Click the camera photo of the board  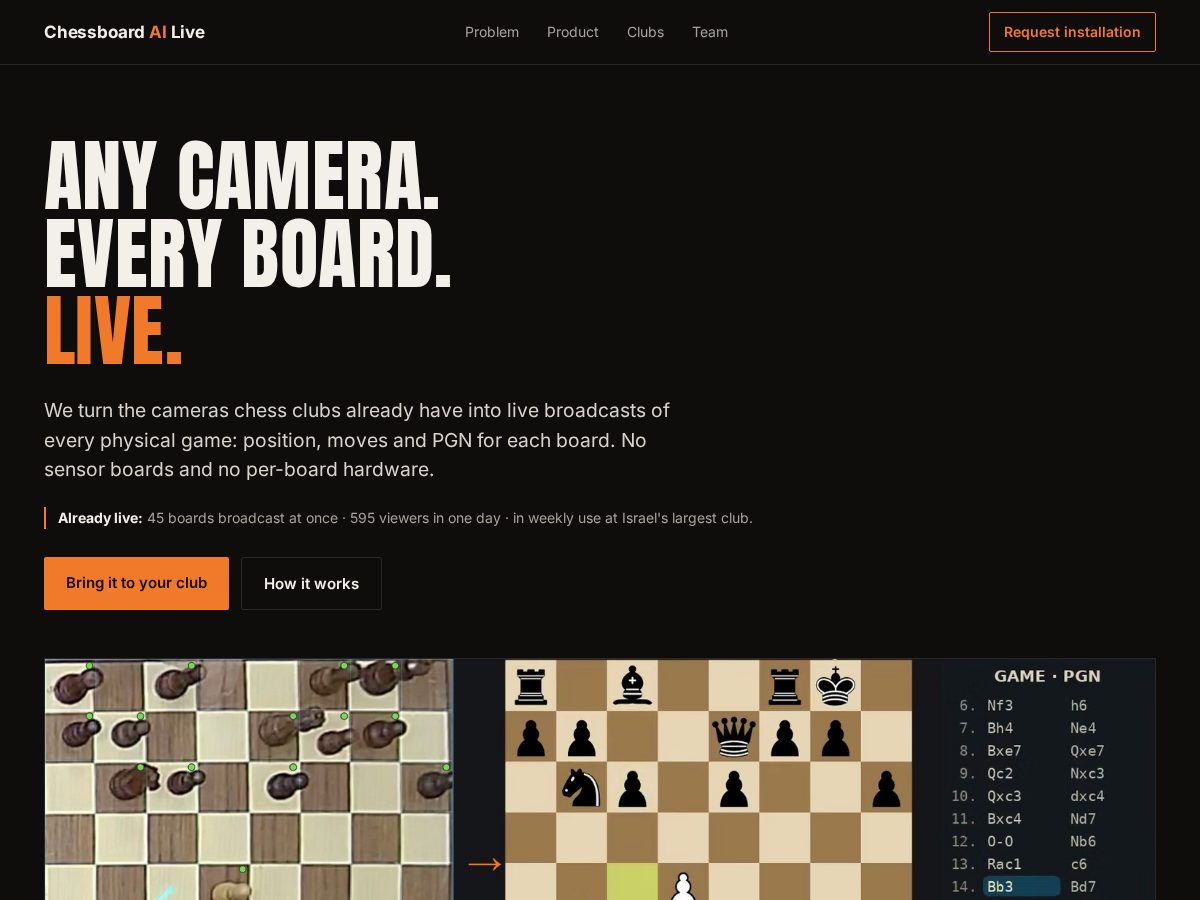(x=249, y=779)
